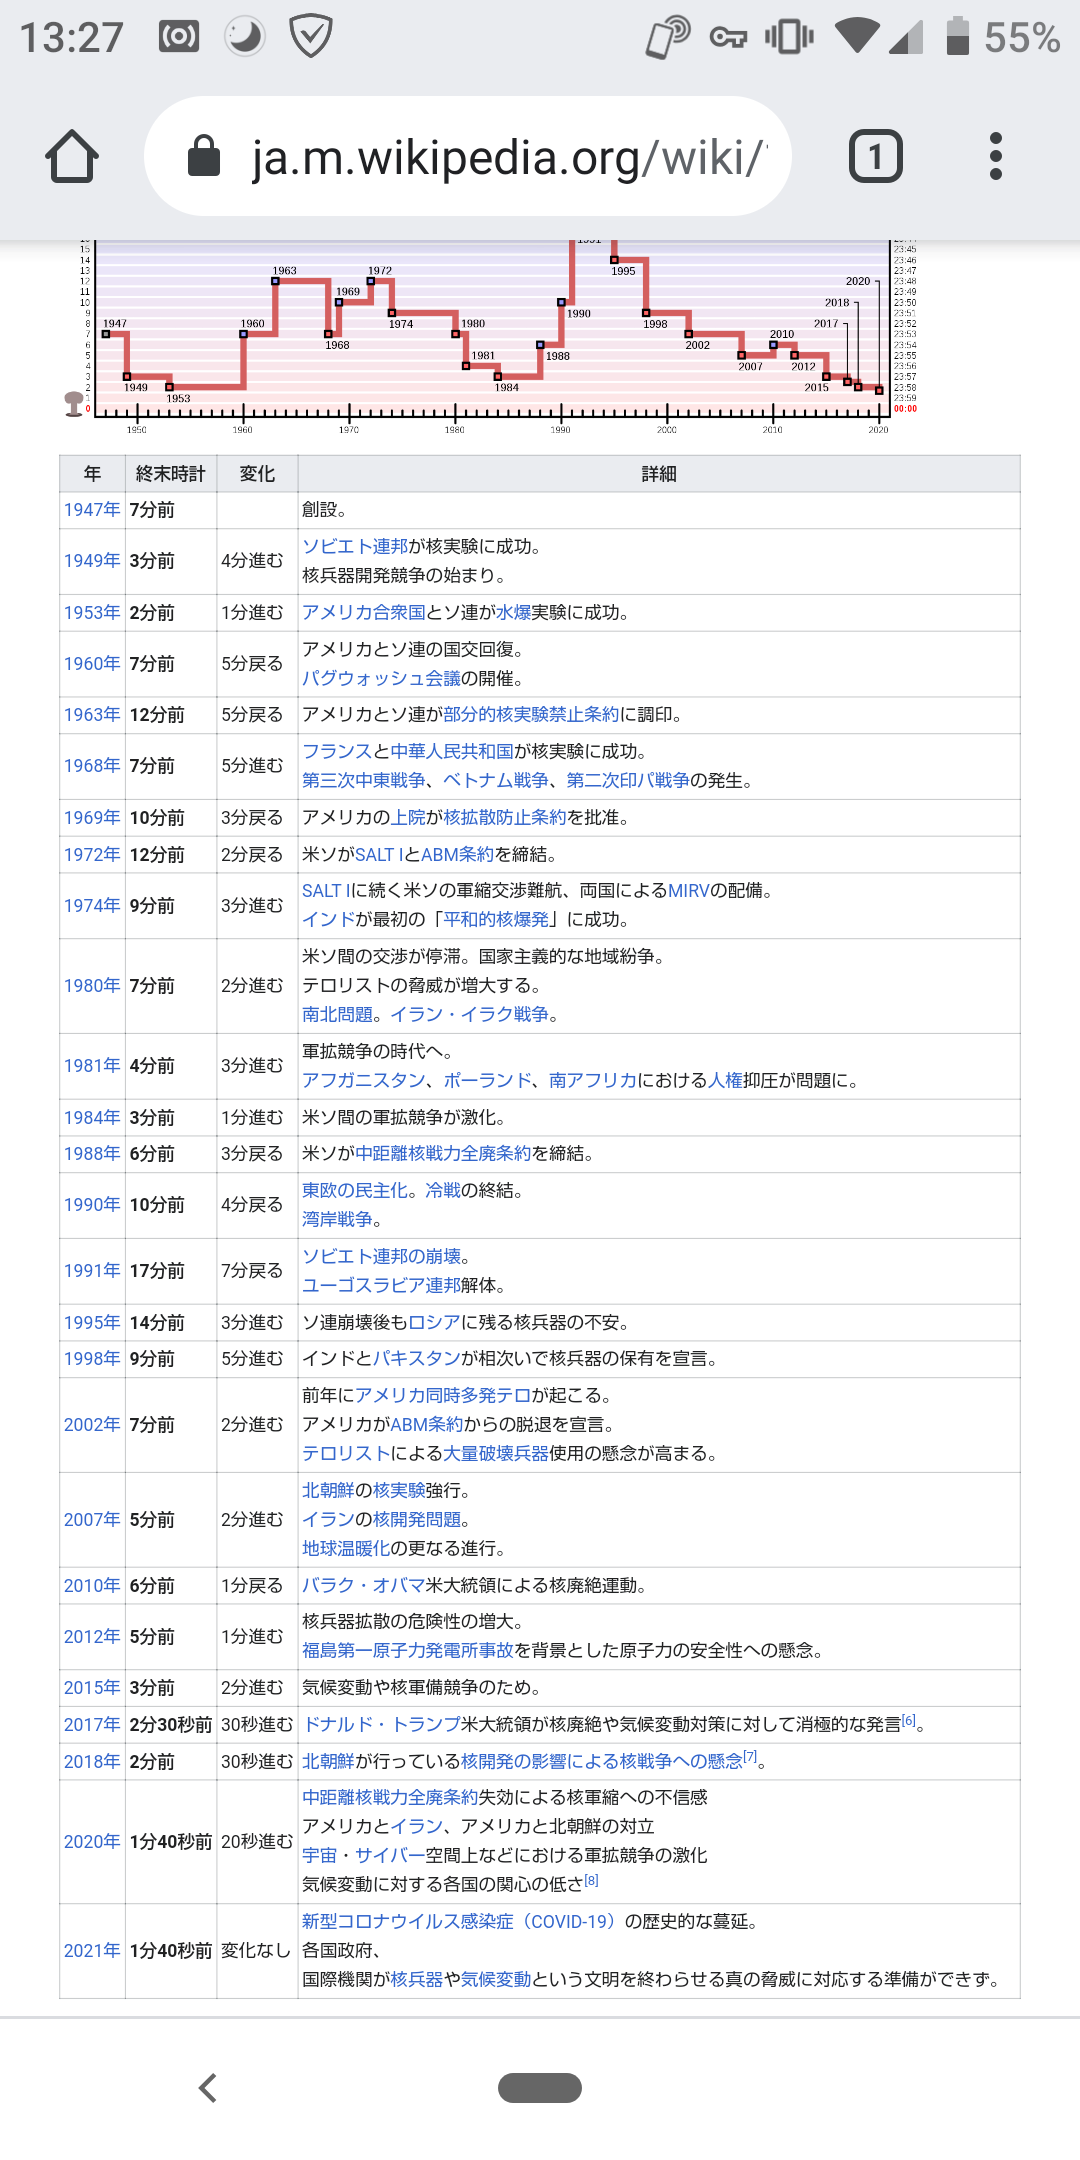
Task: Open the 福島第一原子力発電所事故 link
Action: 408,1650
